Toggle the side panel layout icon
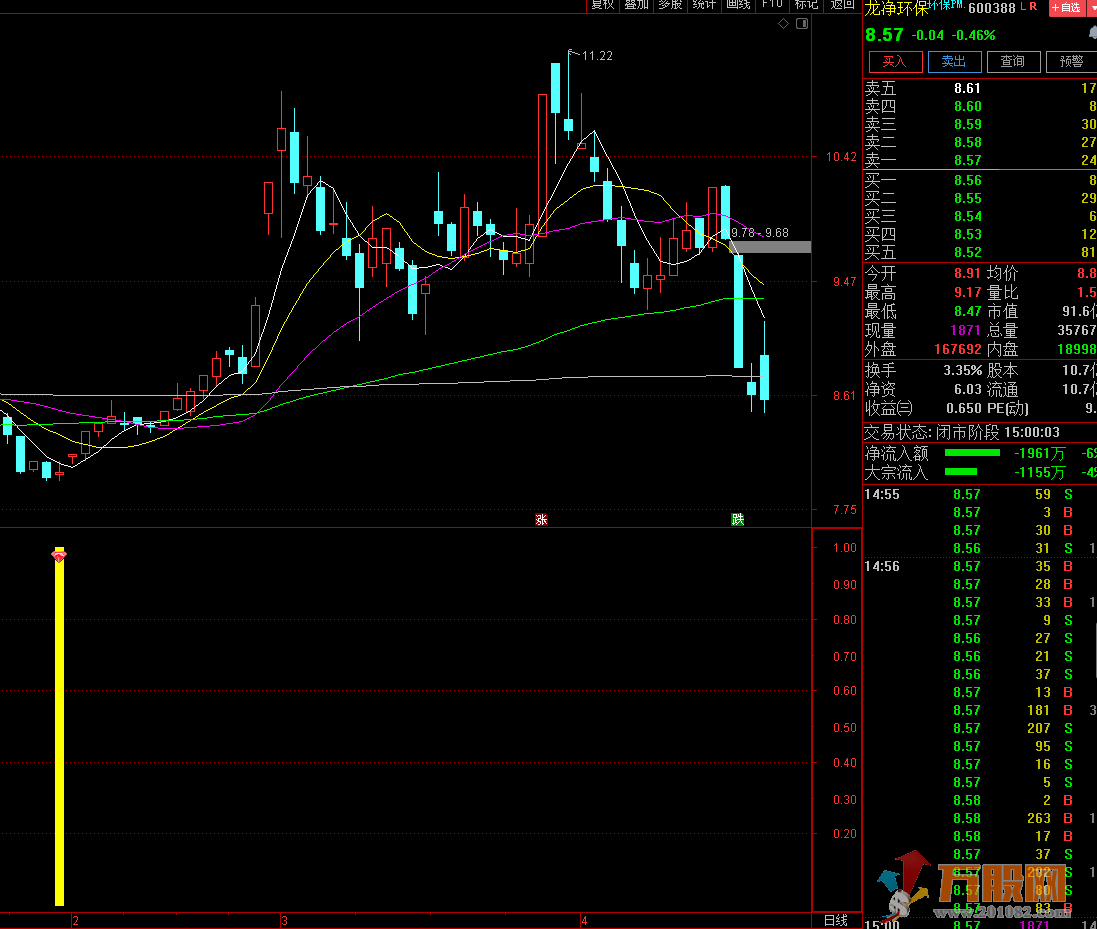The image size is (1097, 929). click(x=802, y=24)
